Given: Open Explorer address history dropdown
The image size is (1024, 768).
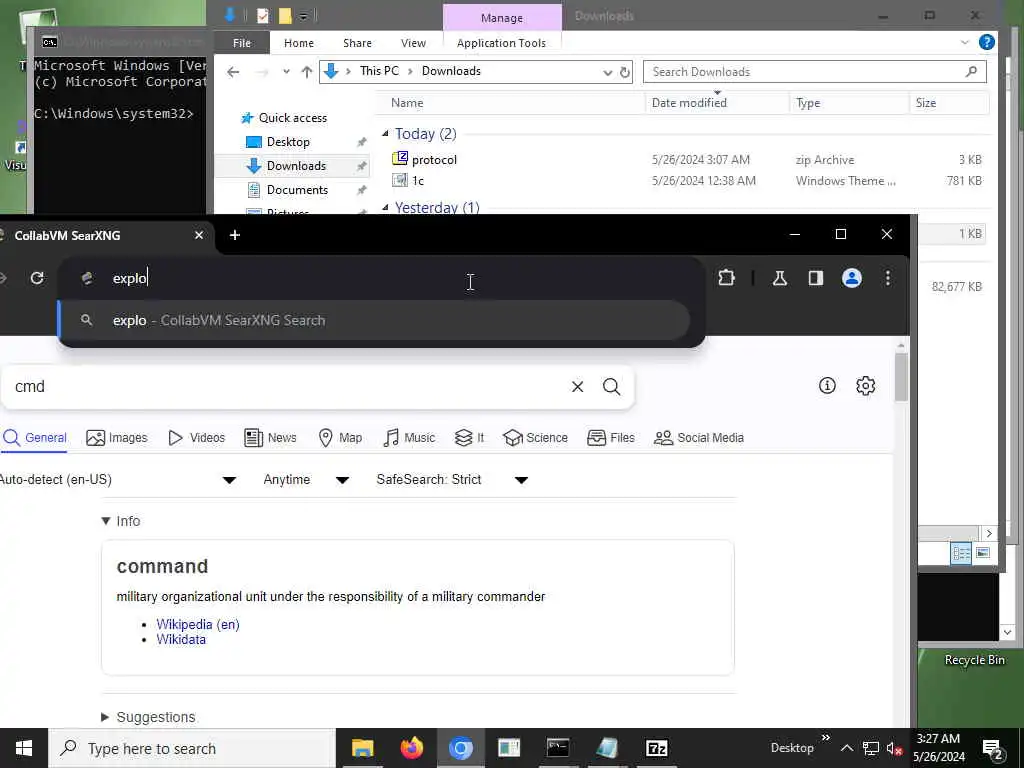Looking at the screenshot, I should [x=607, y=72].
